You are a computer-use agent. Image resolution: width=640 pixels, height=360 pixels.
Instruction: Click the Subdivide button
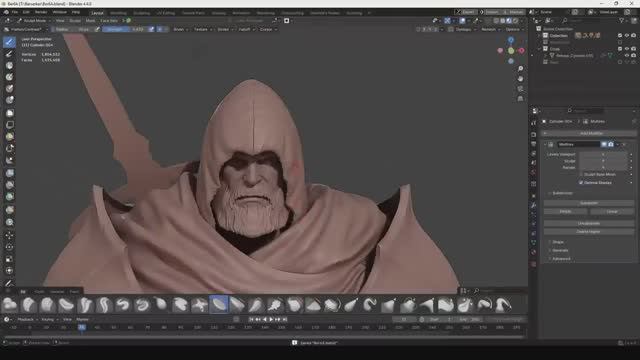589,203
